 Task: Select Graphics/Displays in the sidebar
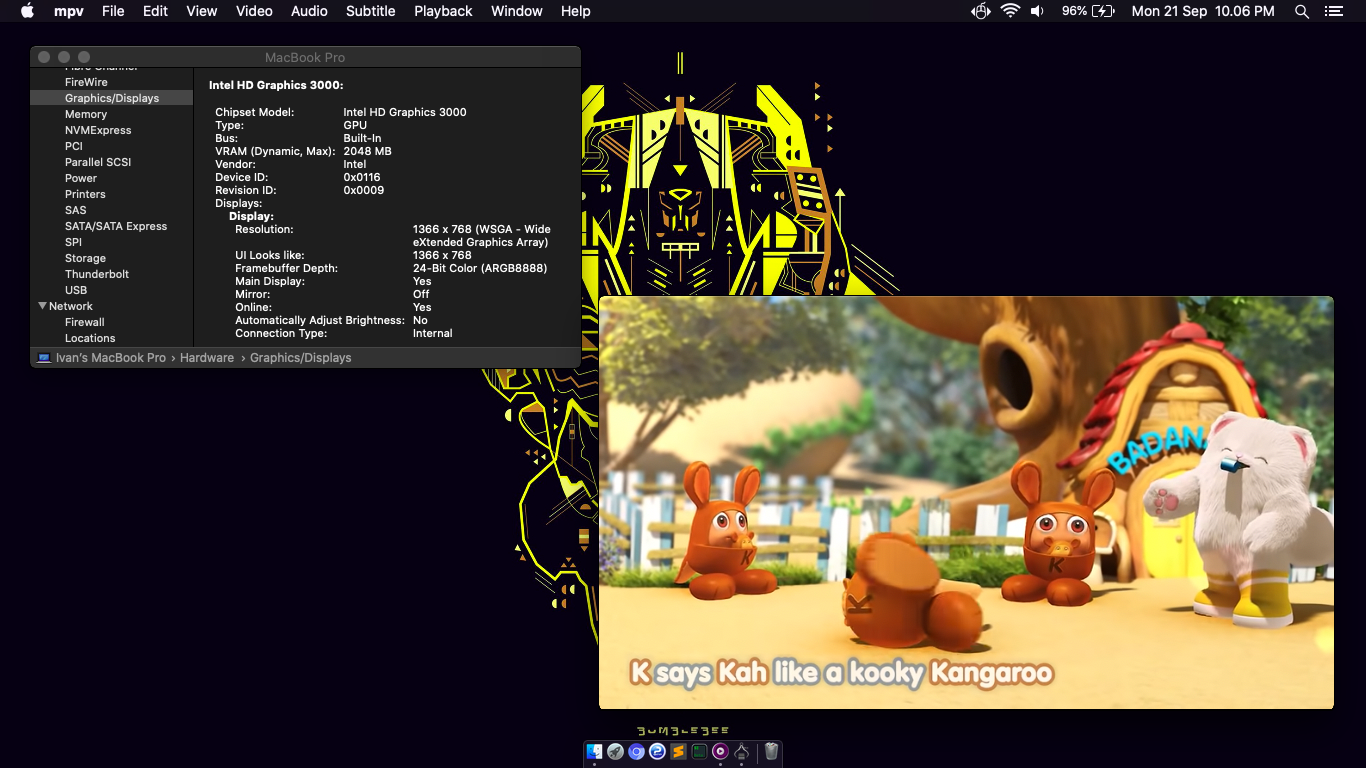[x=112, y=98]
